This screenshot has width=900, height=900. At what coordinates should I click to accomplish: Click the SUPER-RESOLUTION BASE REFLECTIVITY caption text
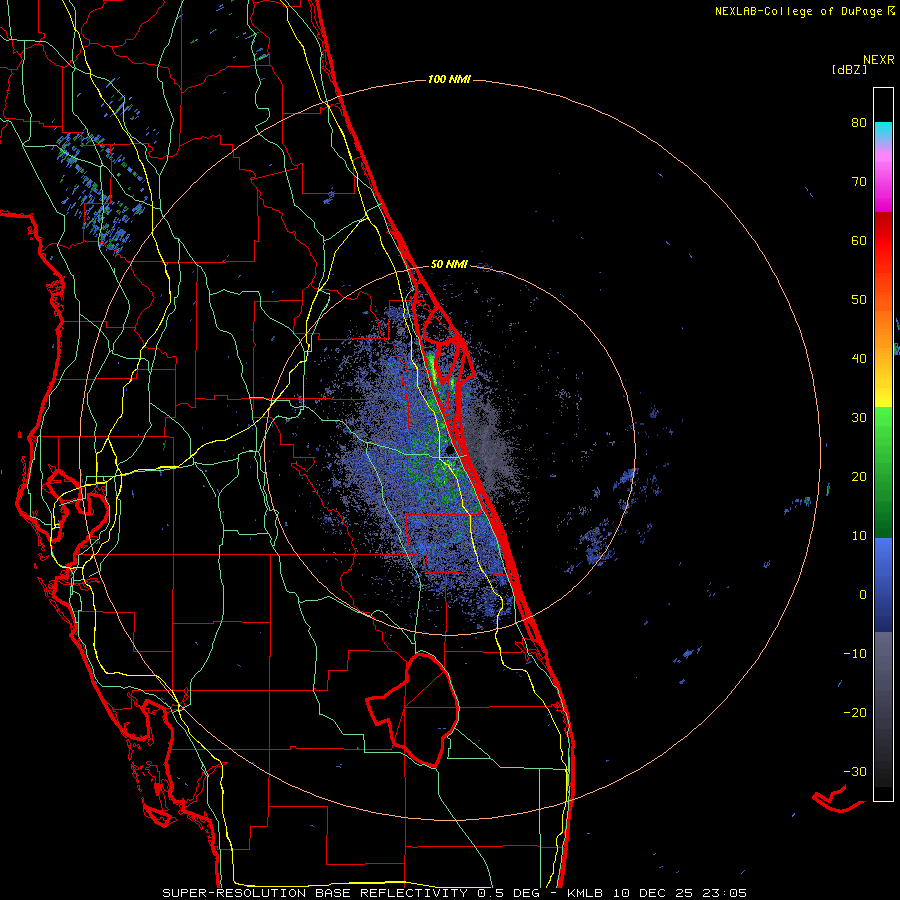[315, 893]
